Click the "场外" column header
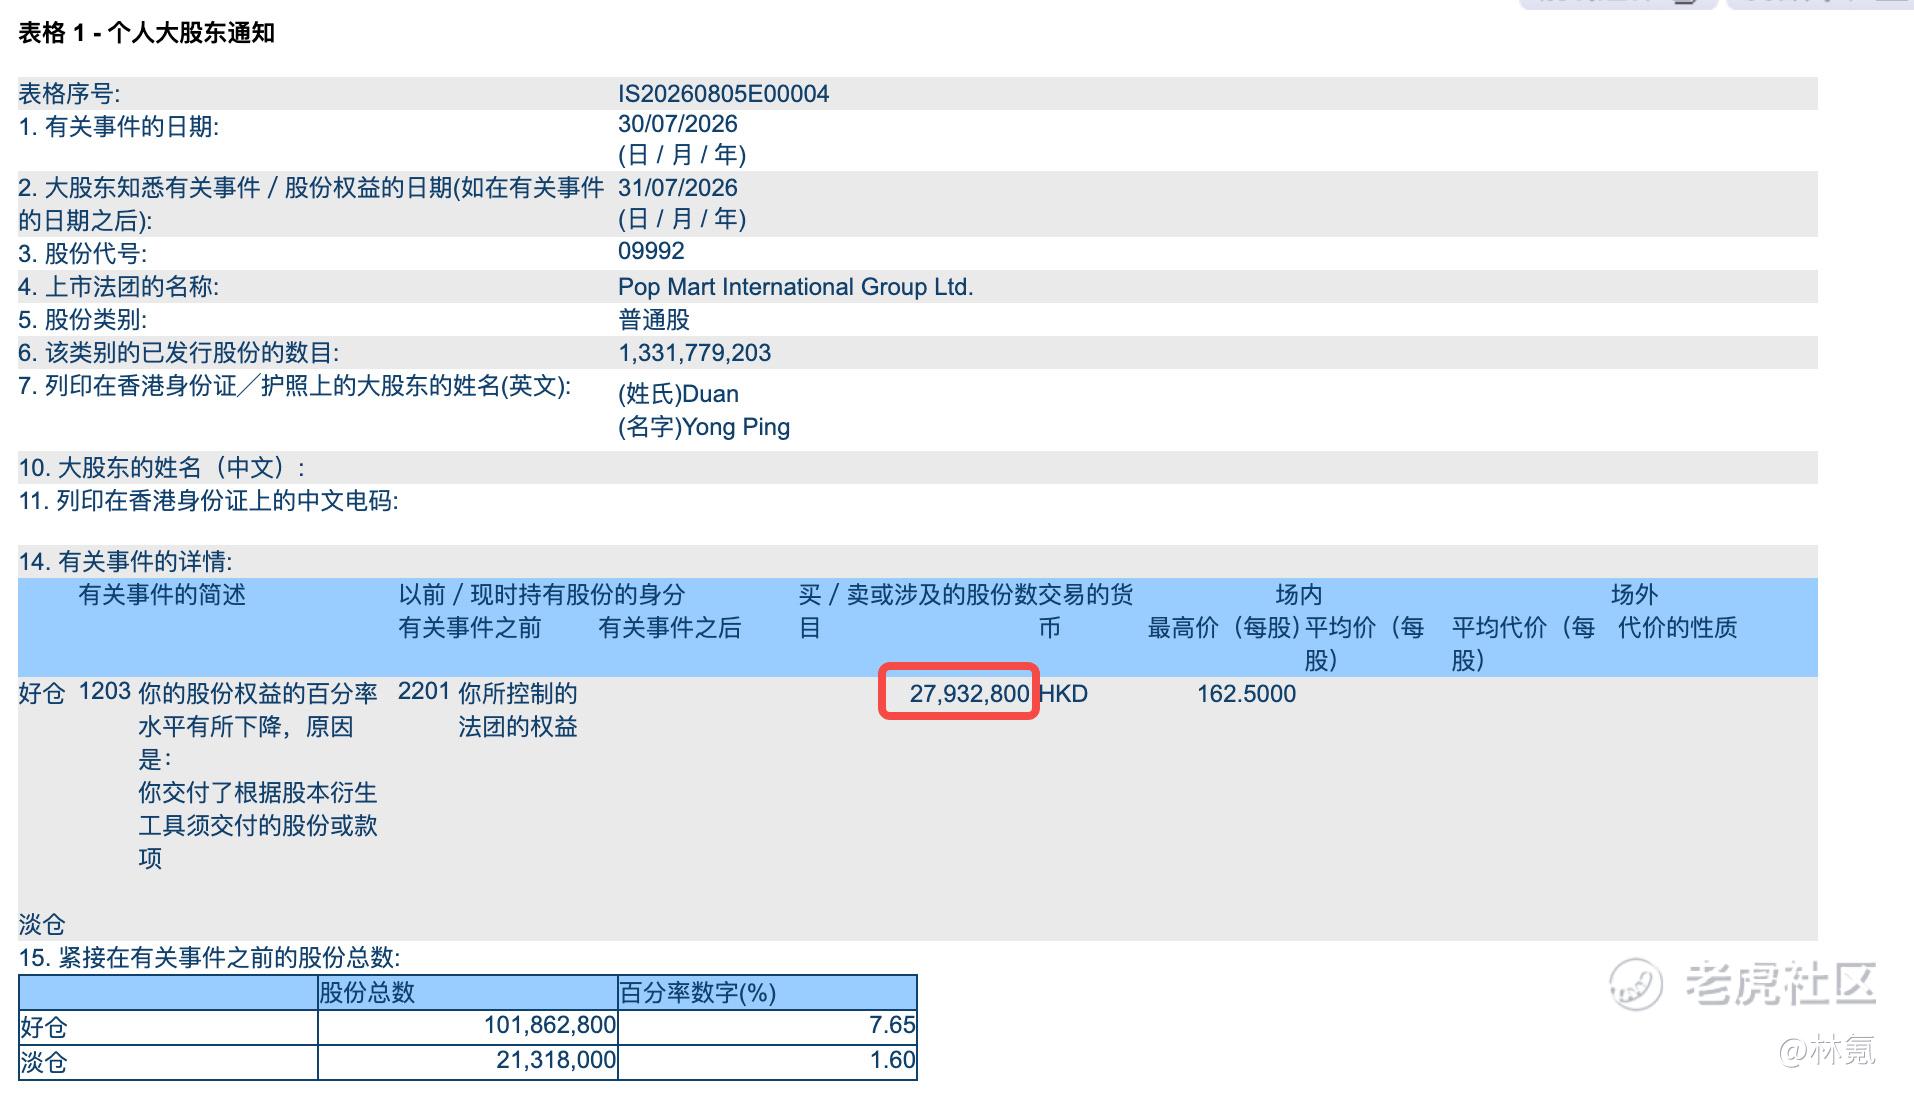 1634,595
